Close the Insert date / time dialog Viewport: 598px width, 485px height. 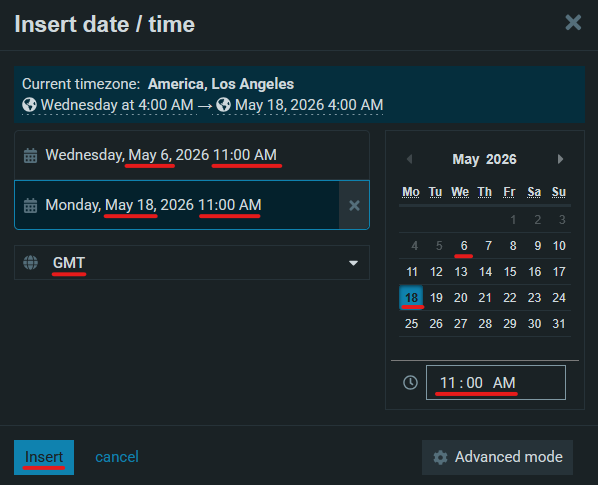point(573,22)
